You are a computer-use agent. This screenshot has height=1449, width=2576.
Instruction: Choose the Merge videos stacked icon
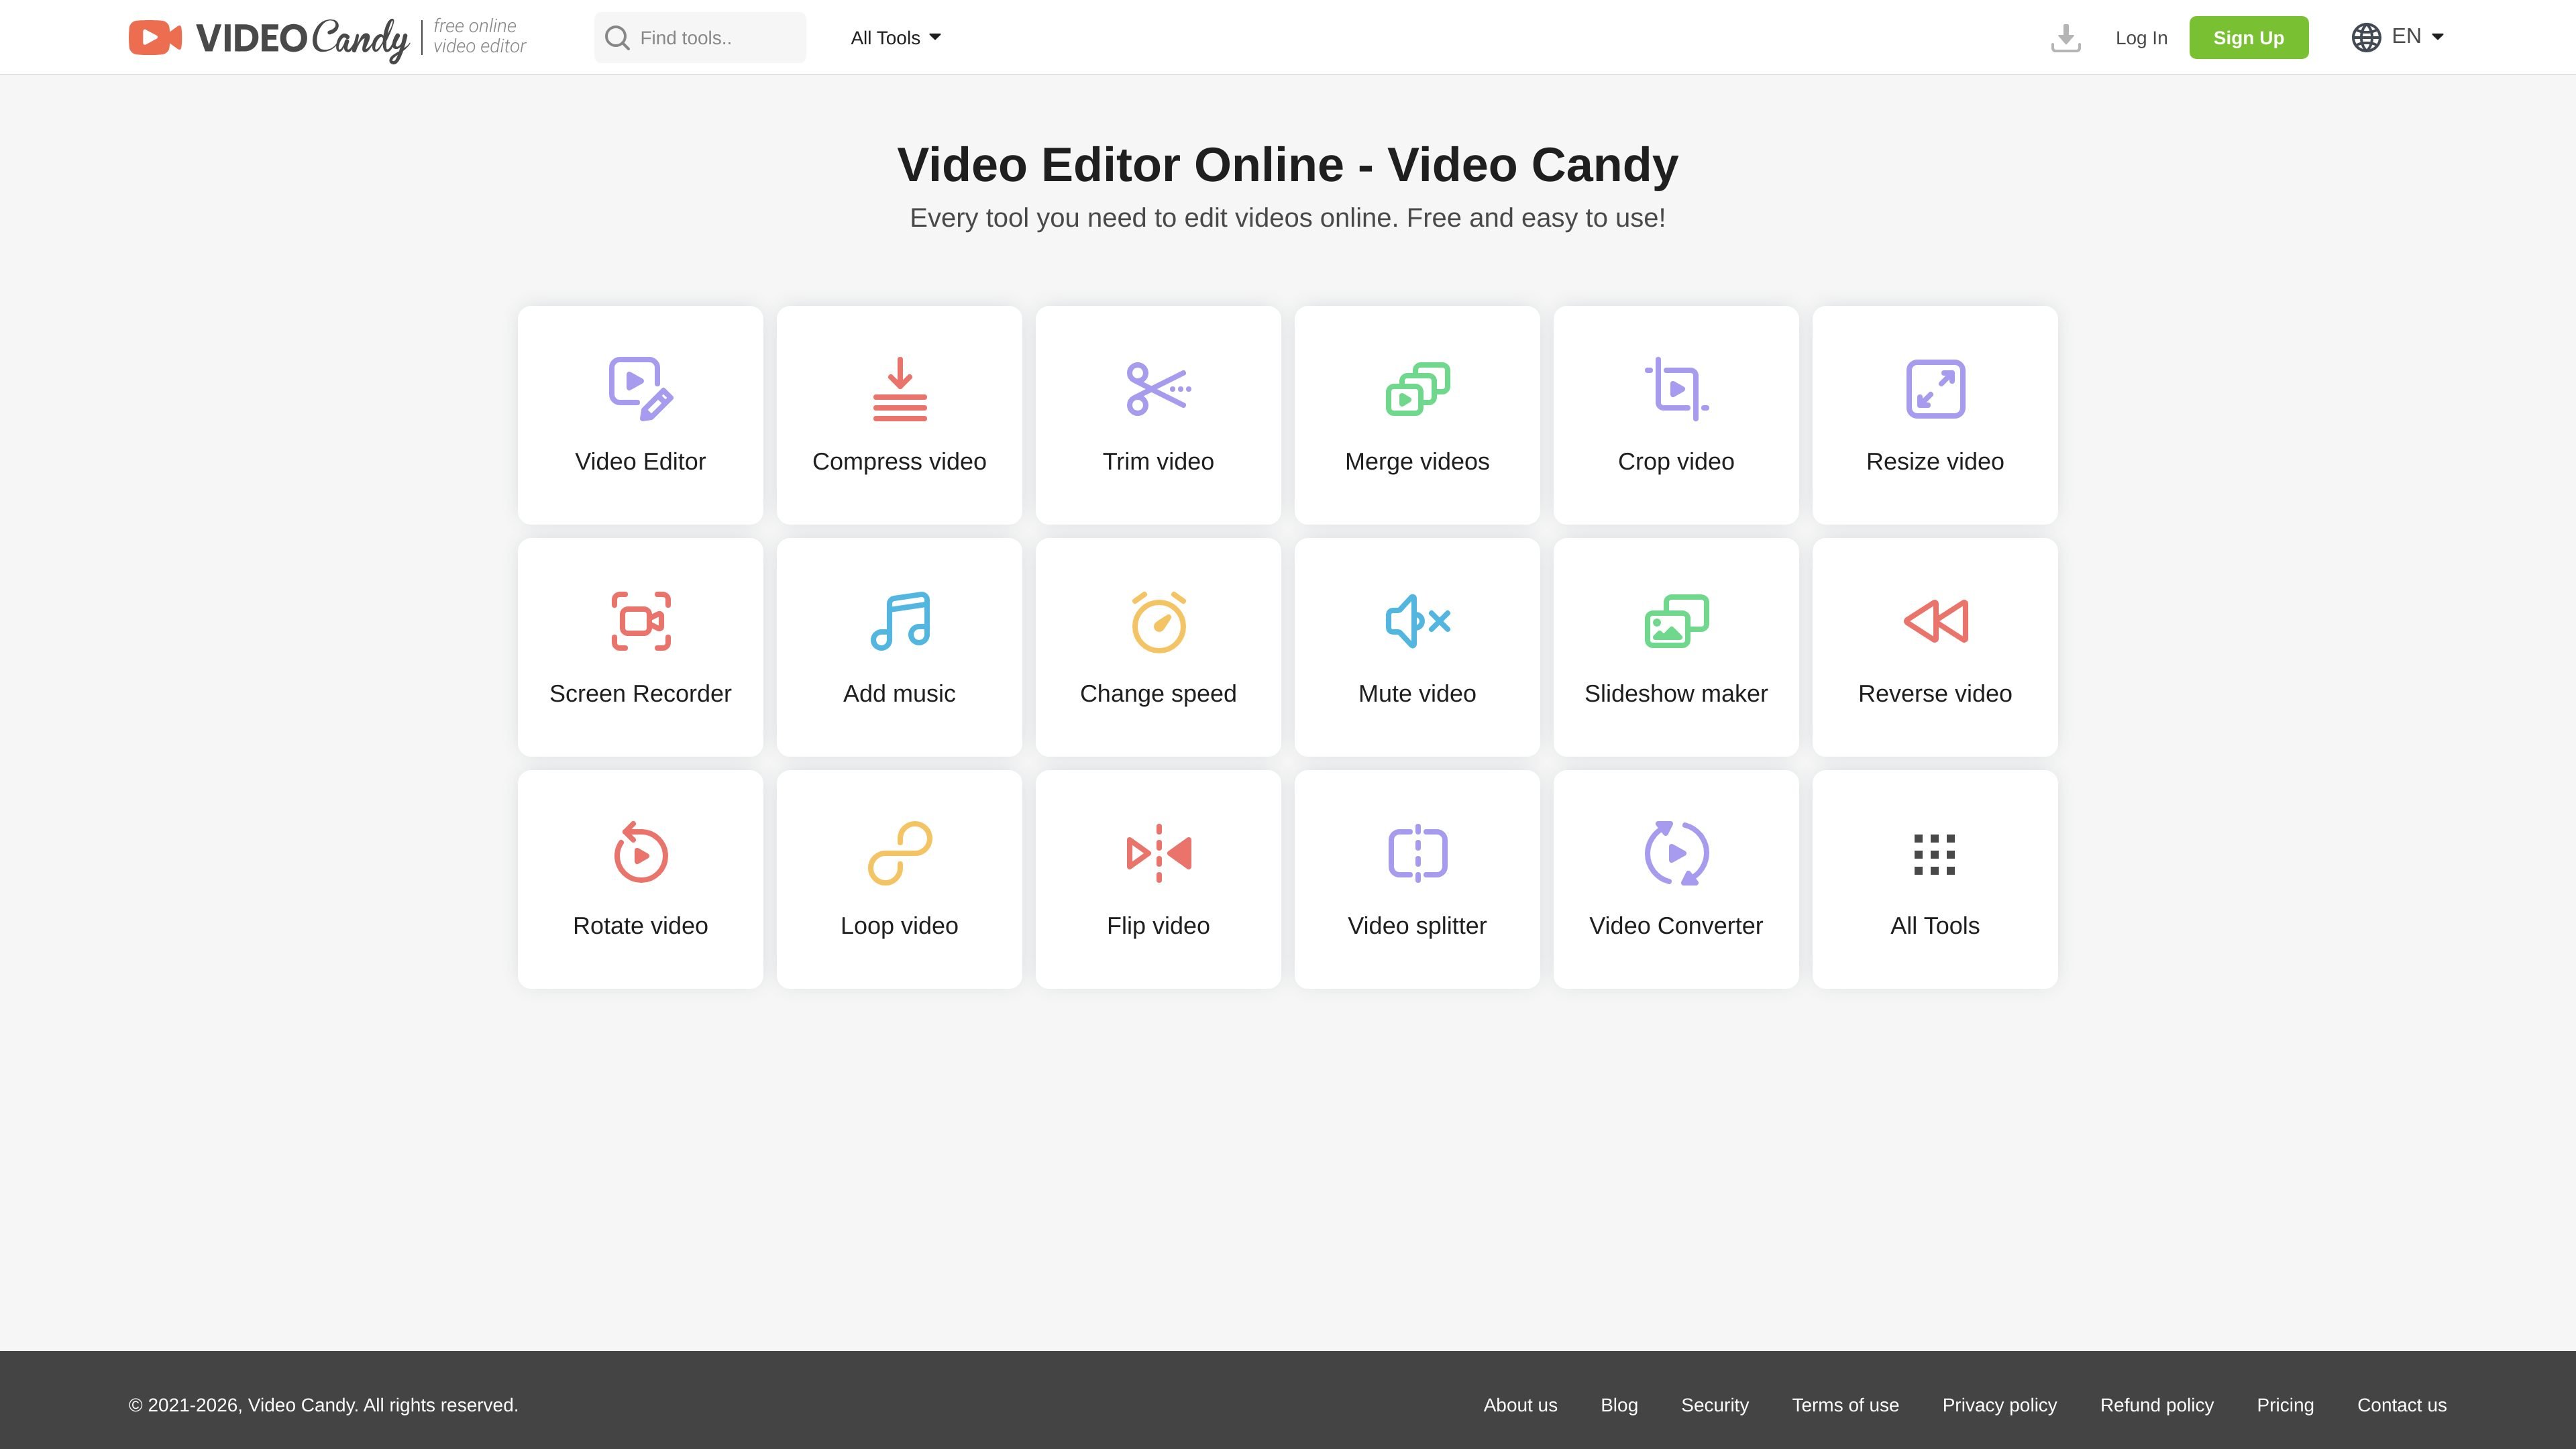pos(1417,389)
